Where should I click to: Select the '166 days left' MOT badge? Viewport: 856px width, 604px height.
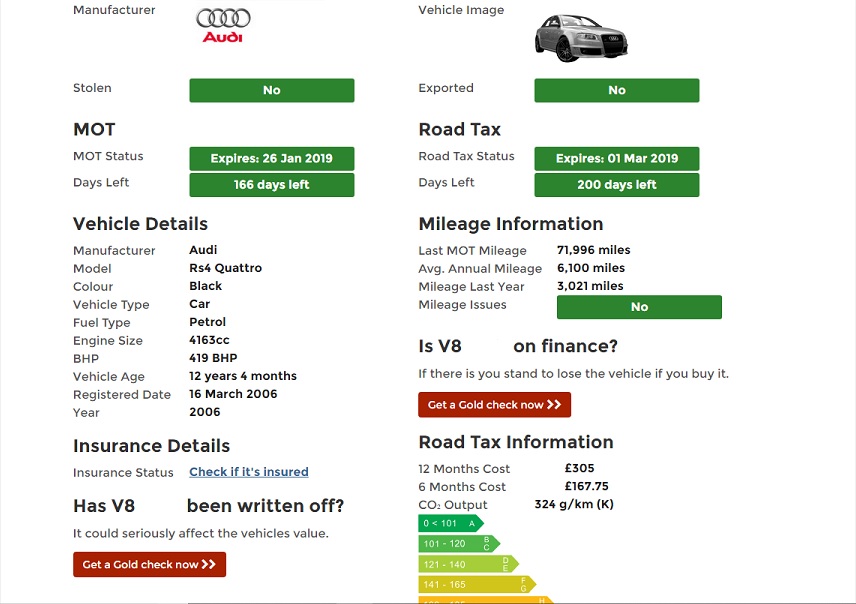[272, 185]
